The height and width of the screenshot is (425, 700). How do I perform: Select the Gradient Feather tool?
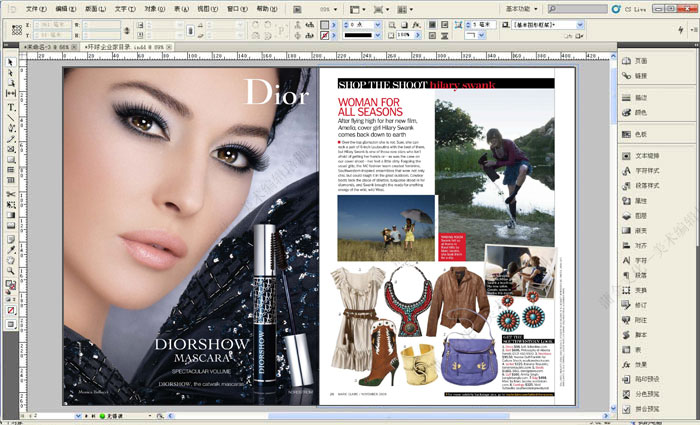coord(11,225)
